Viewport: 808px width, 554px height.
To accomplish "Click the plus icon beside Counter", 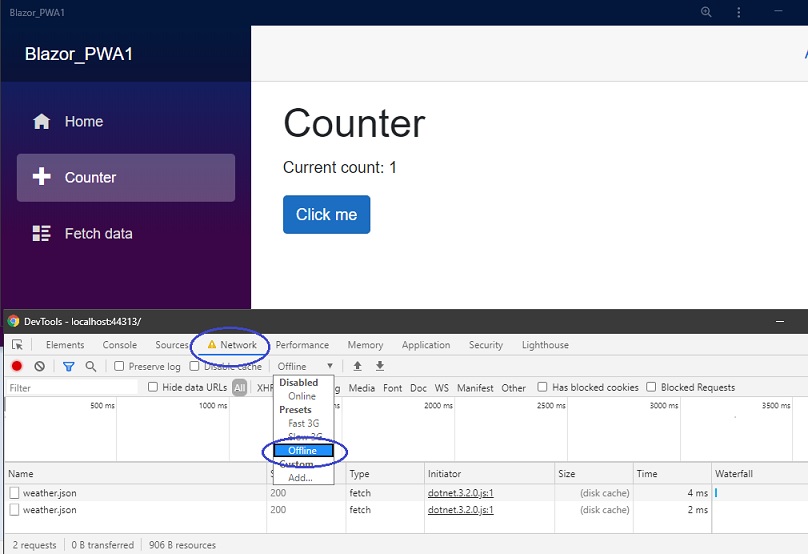I will click(42, 176).
